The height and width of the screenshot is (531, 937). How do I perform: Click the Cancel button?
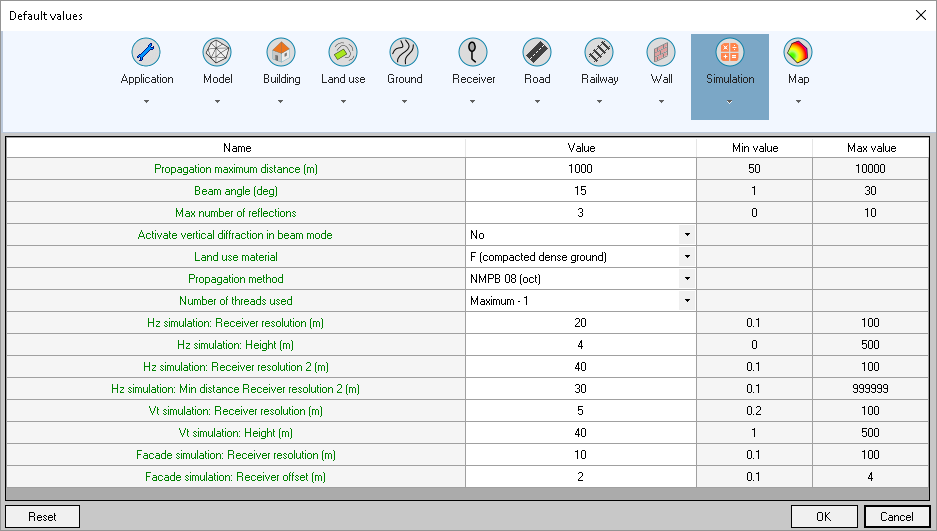(897, 517)
